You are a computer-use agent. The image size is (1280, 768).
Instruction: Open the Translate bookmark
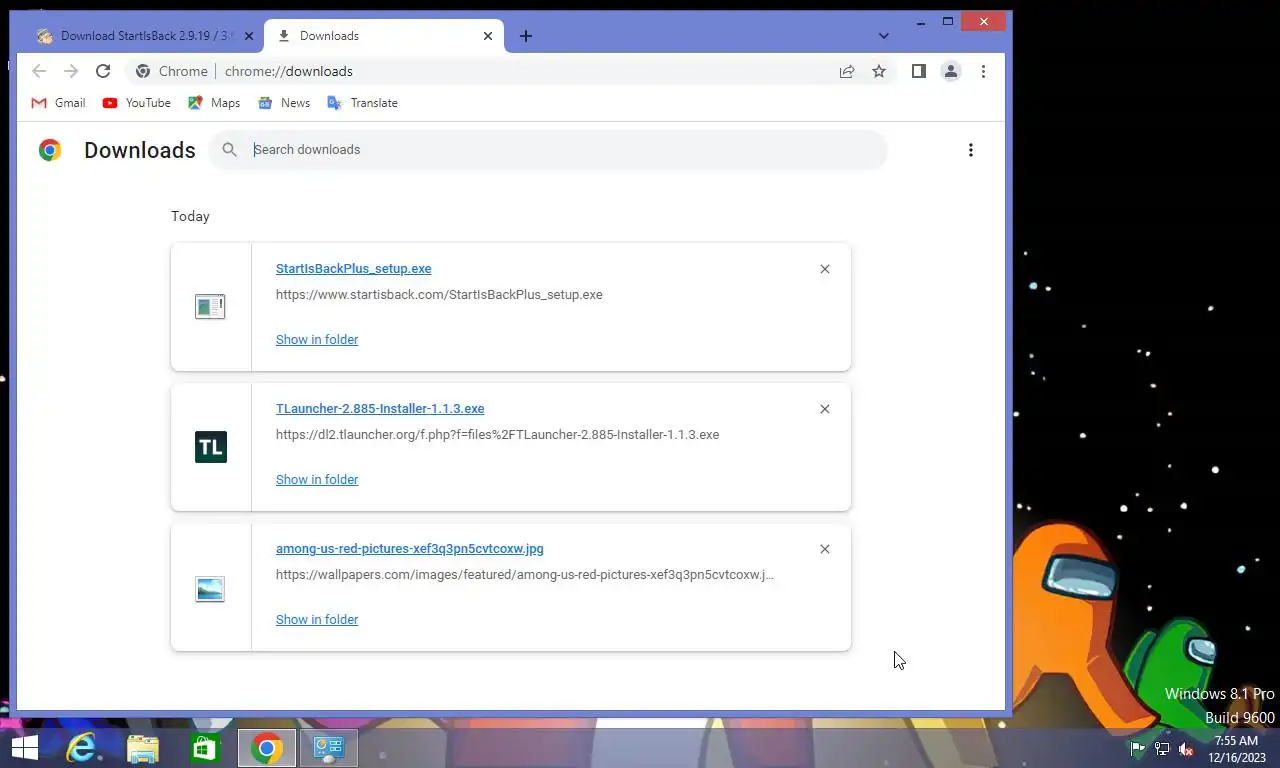(x=362, y=103)
